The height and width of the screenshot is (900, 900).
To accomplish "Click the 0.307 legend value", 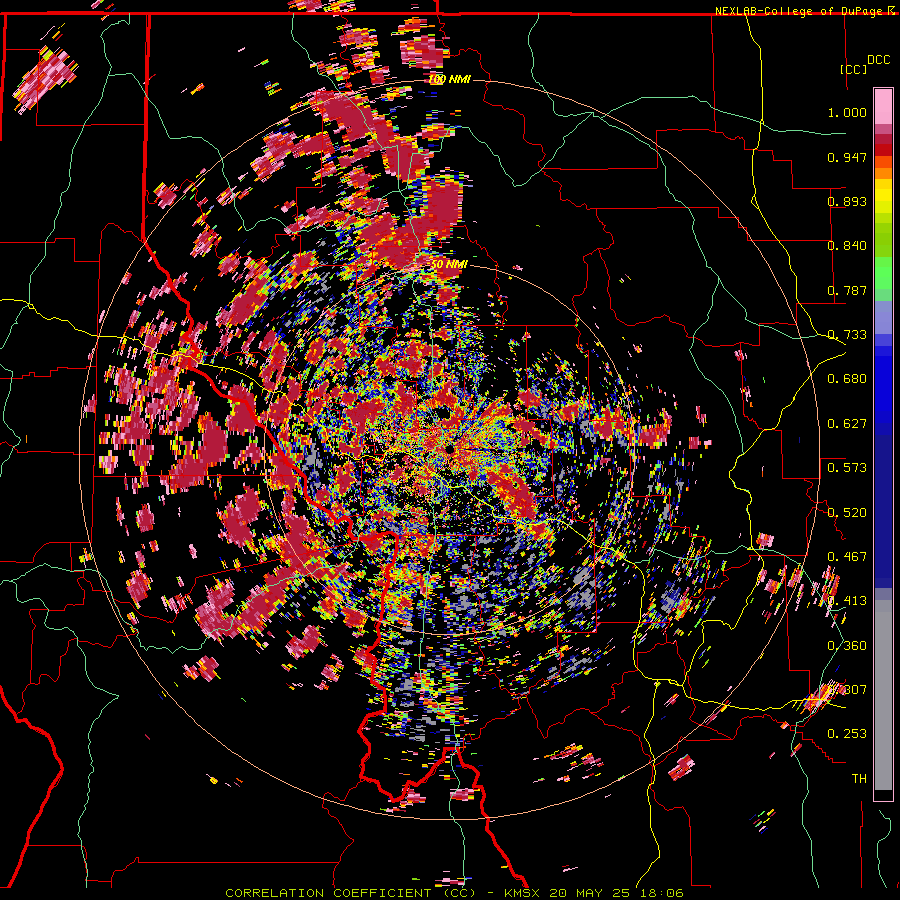I will tap(847, 690).
